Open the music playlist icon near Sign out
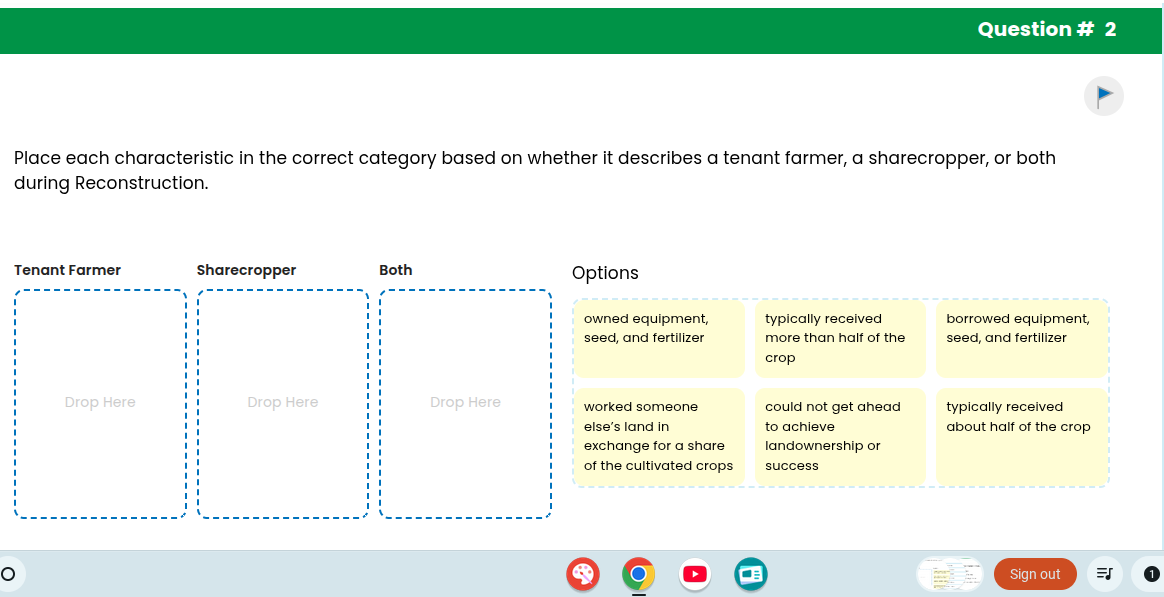 1104,574
